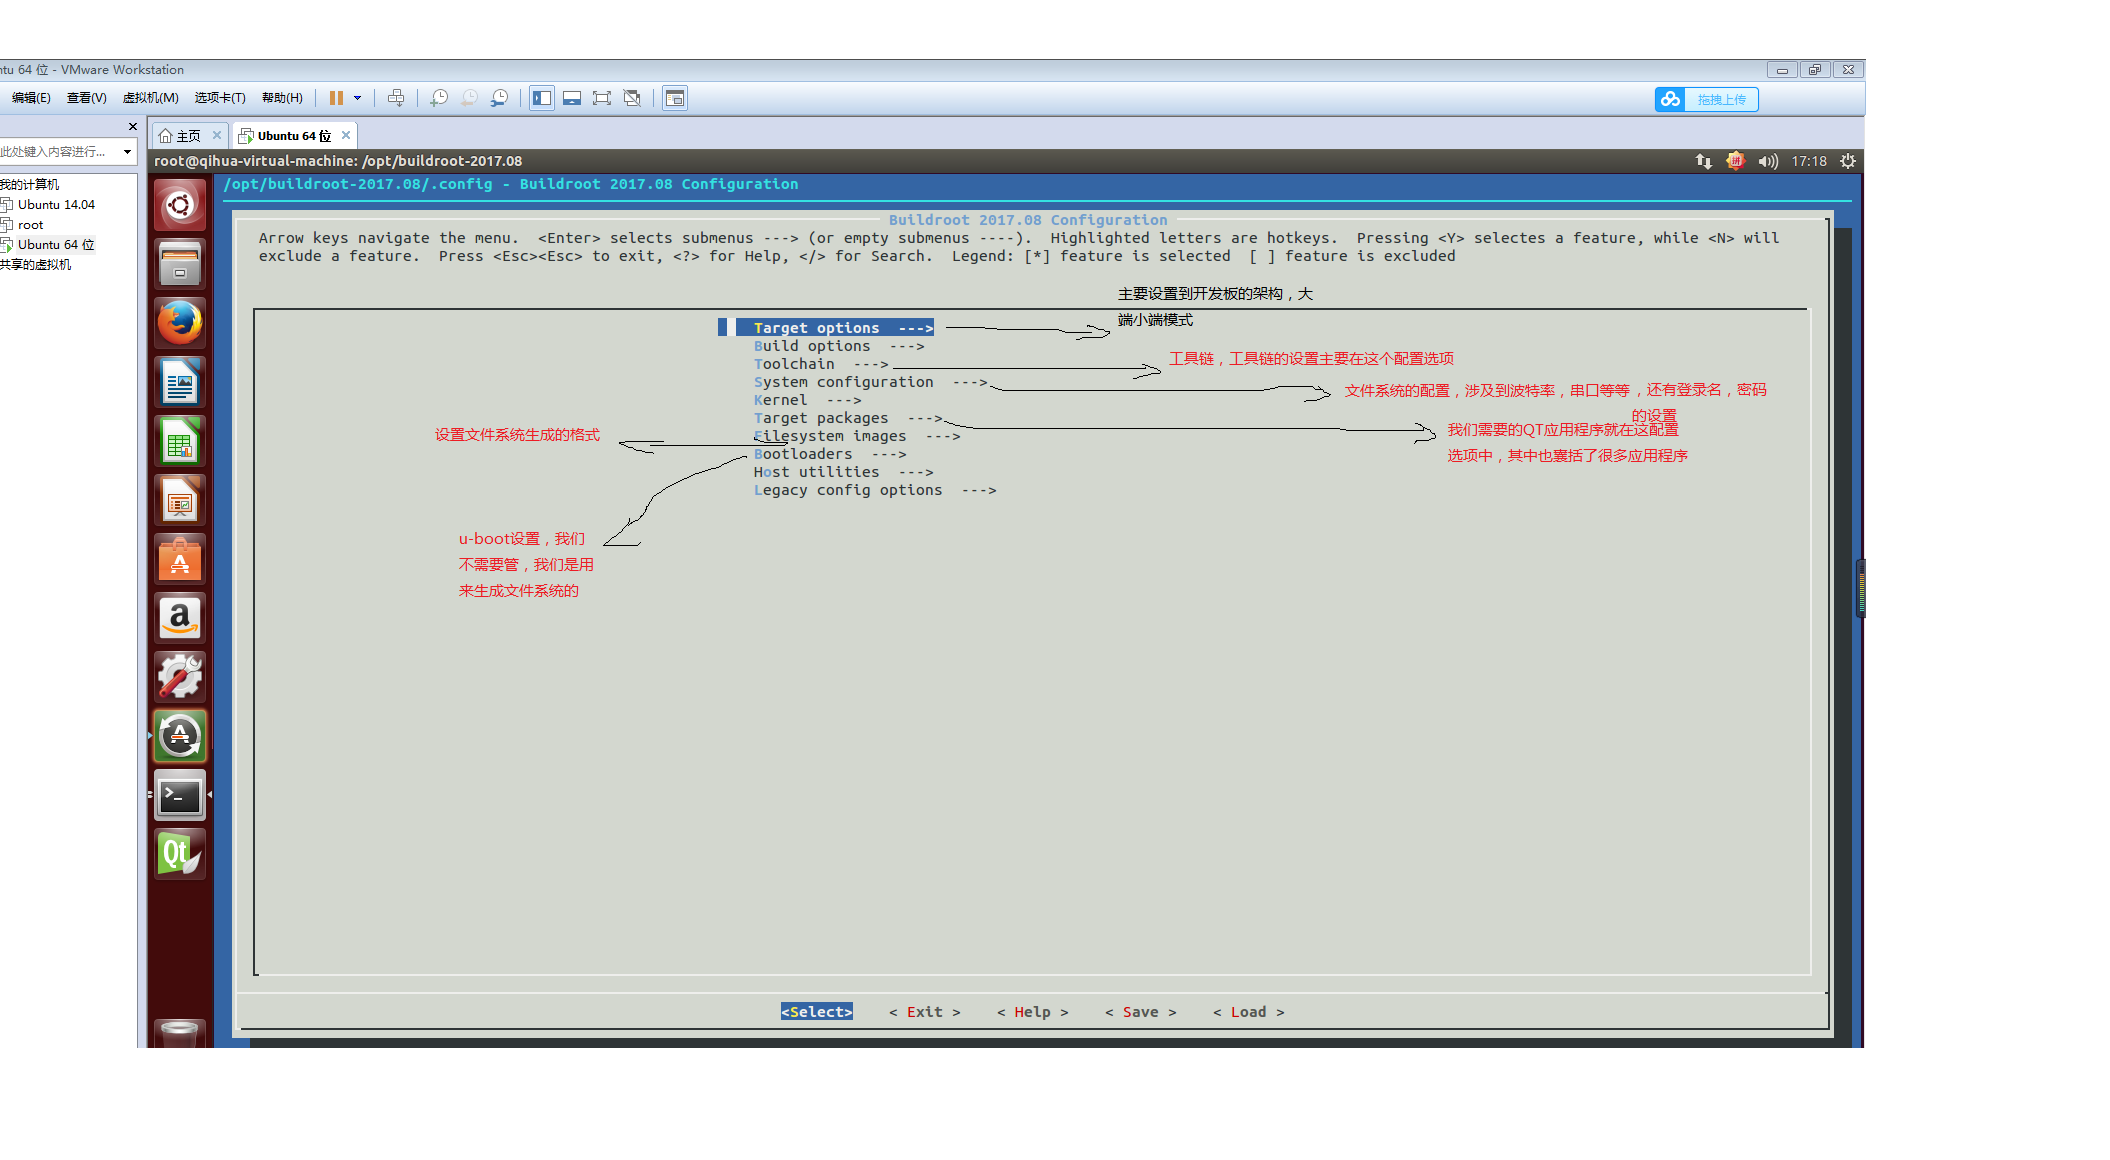
Task: Open the Ubuntu Dash launcher icon
Action: (180, 206)
